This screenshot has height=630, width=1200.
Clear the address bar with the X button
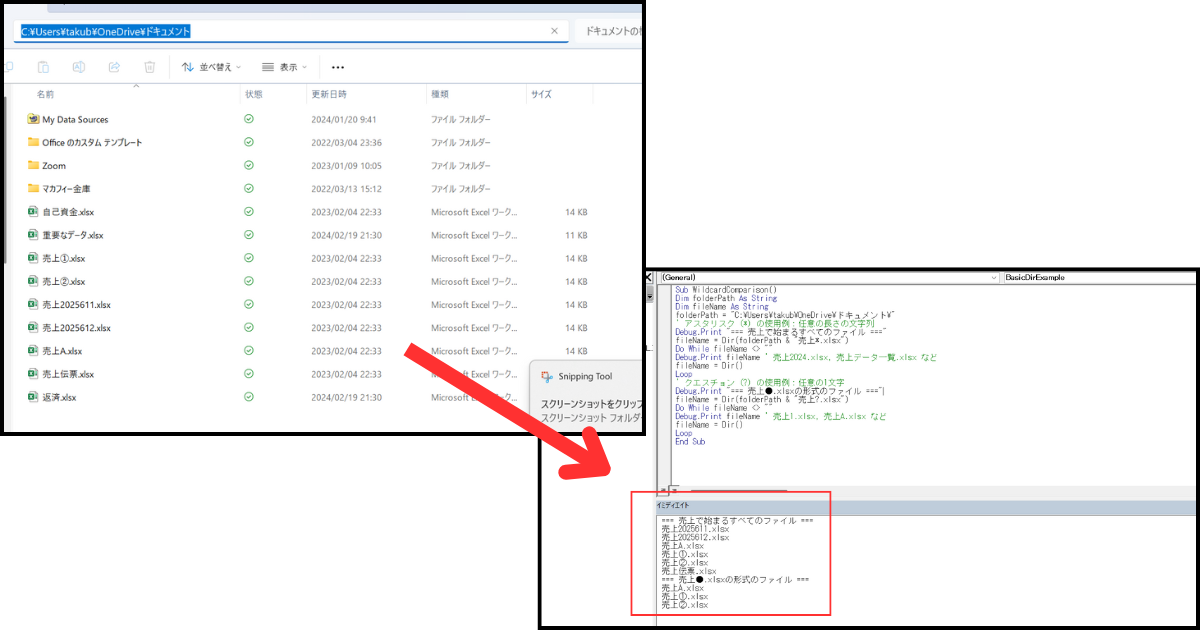(x=555, y=31)
